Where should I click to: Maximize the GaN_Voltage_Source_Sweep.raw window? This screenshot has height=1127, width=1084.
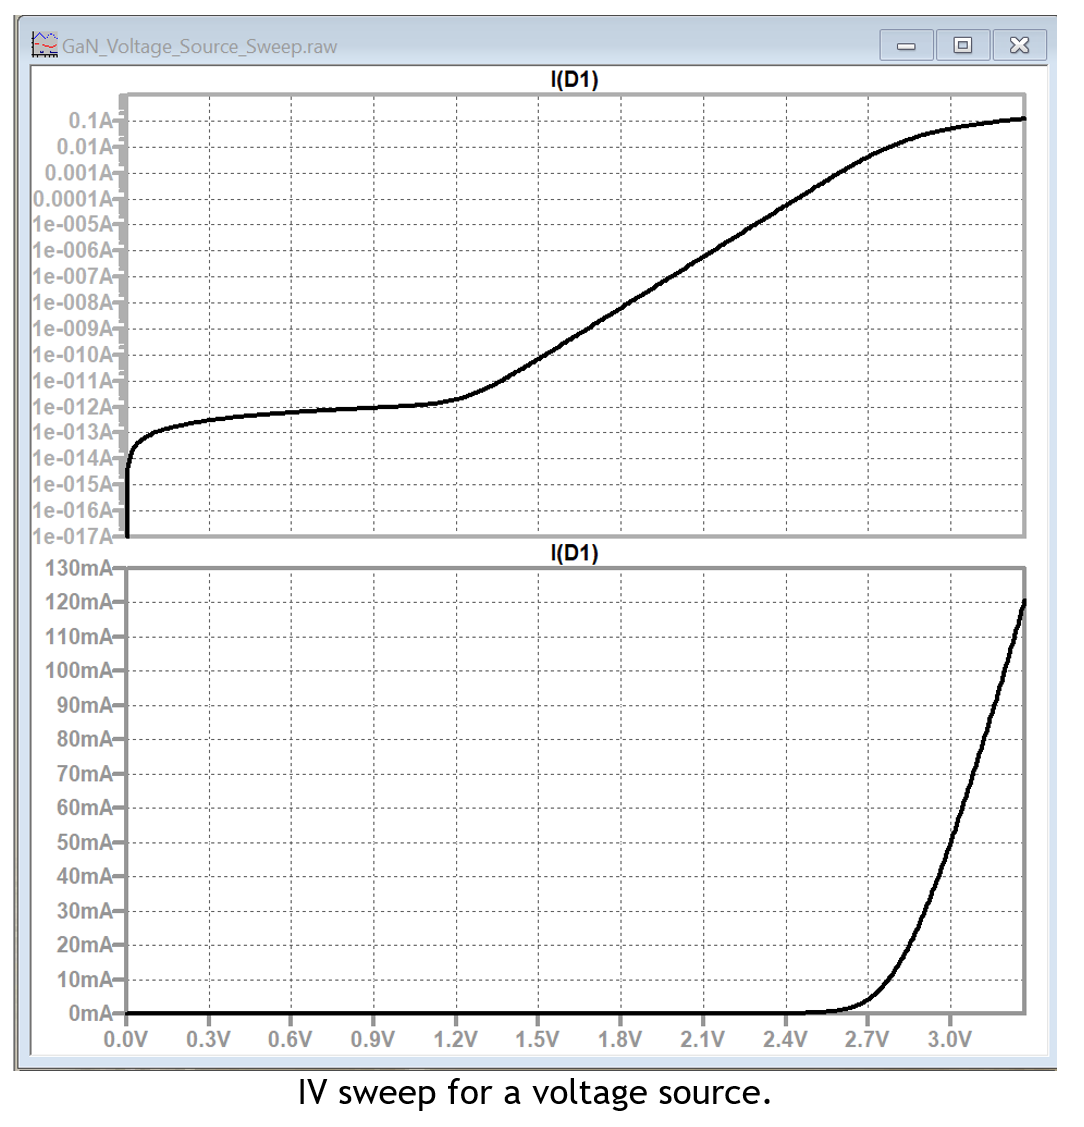(963, 45)
